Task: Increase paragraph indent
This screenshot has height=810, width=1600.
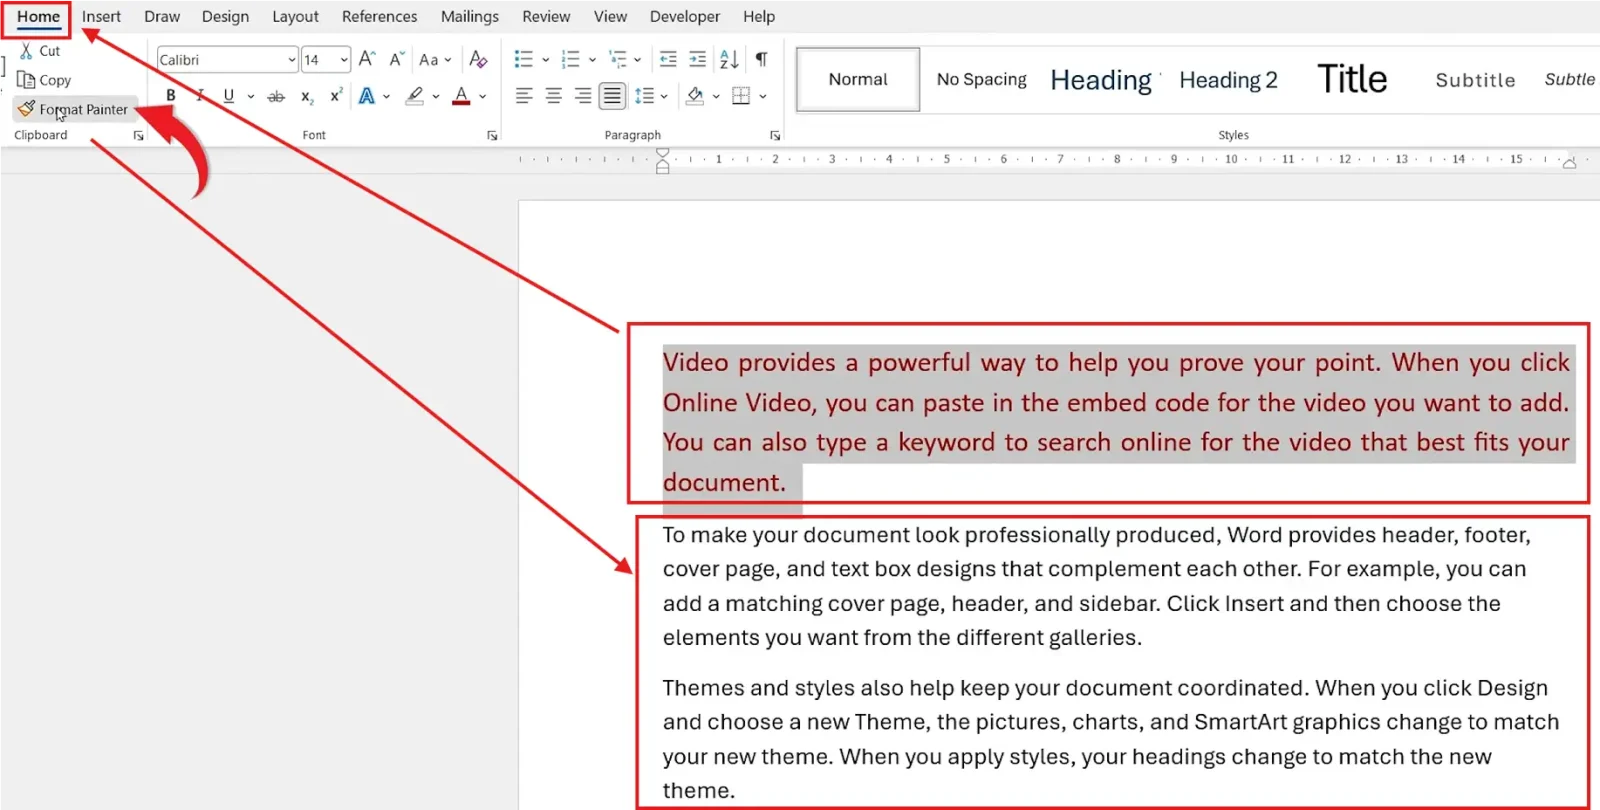Action: pyautogui.click(x=698, y=59)
